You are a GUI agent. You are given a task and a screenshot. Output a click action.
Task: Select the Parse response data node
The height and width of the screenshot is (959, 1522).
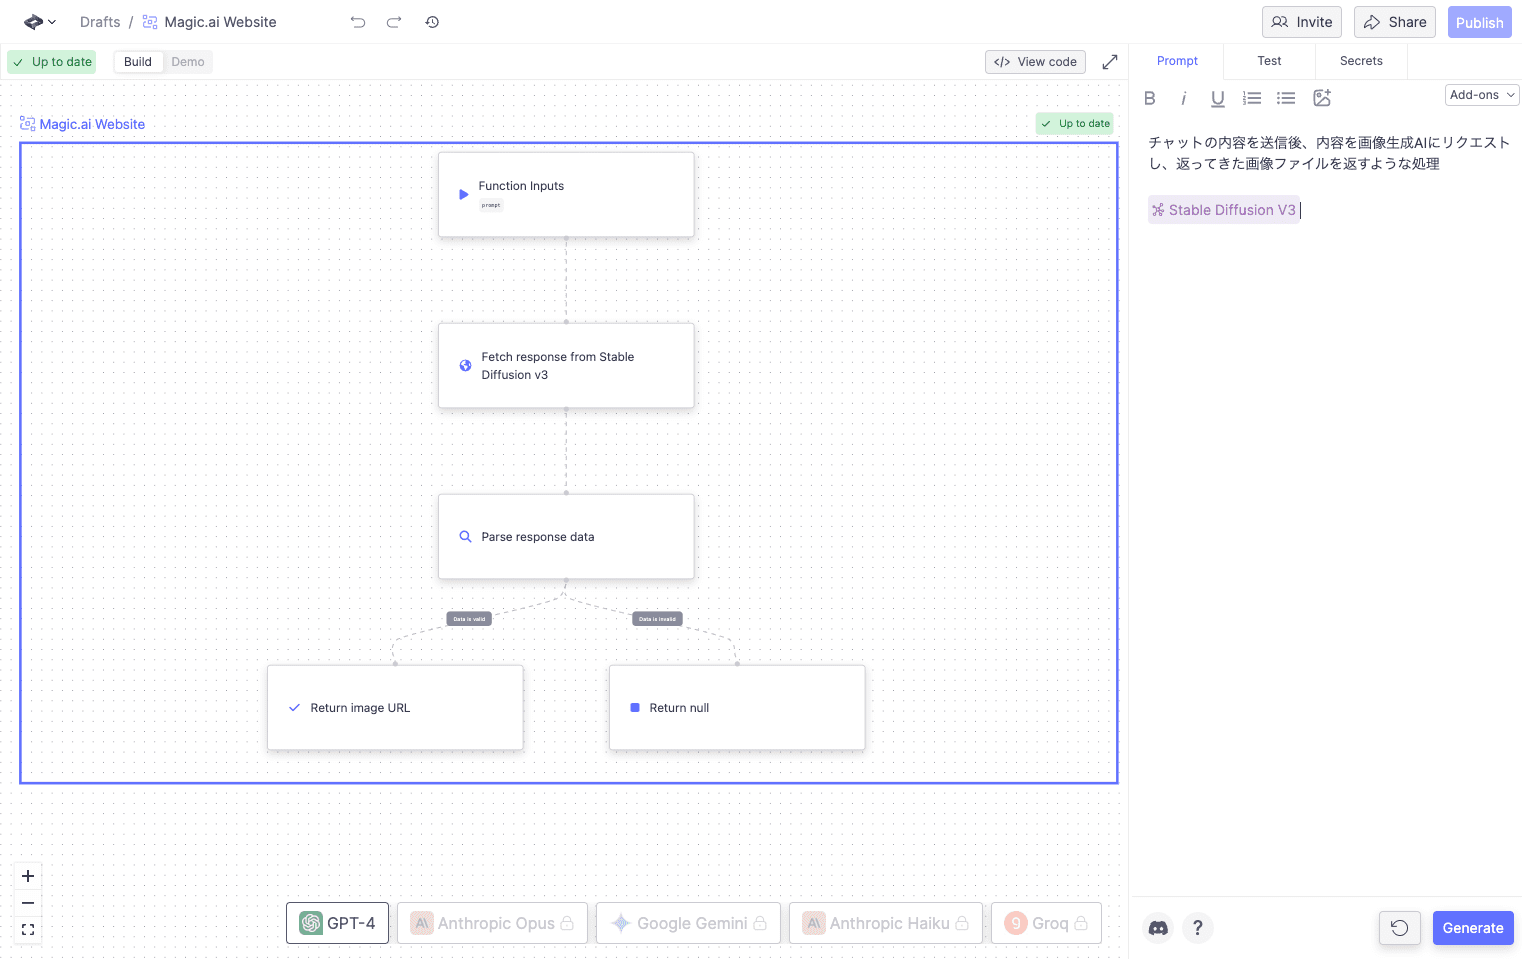pyautogui.click(x=566, y=537)
